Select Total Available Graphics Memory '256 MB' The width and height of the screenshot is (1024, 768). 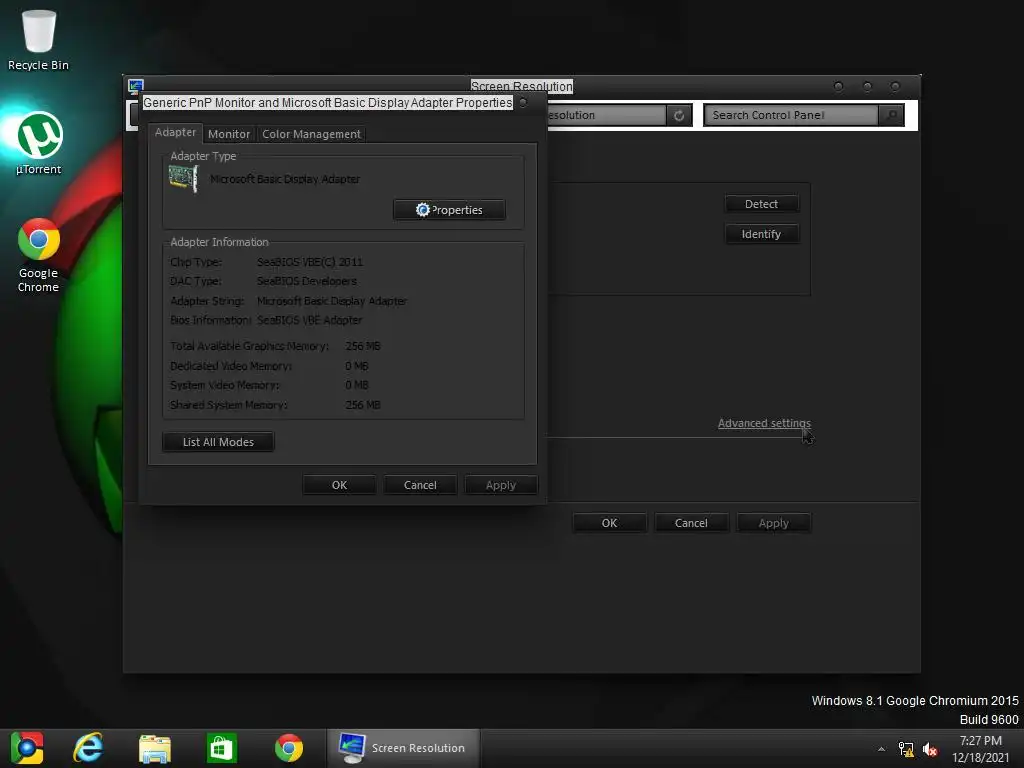[362, 346]
